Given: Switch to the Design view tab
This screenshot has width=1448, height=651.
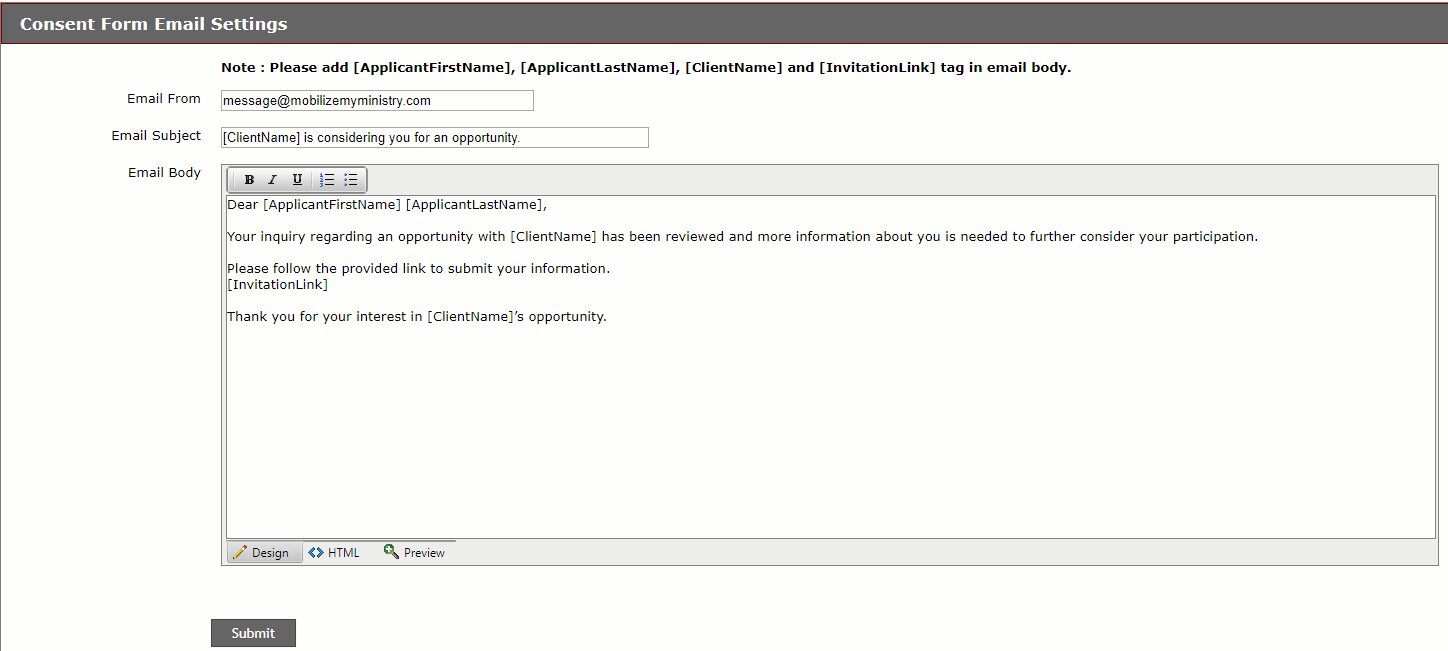Looking at the screenshot, I should click(x=265, y=552).
